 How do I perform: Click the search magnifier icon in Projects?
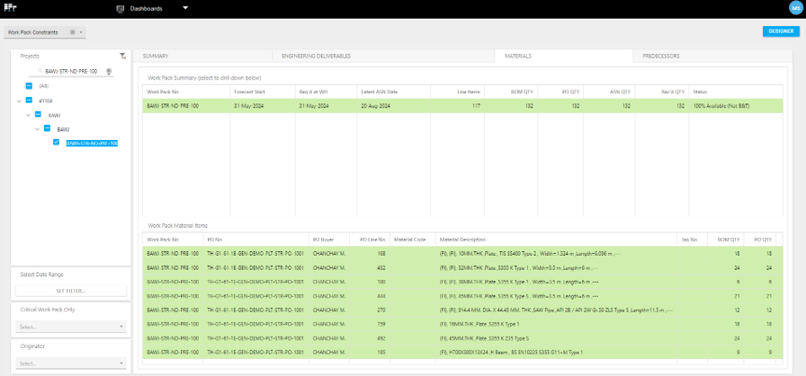[40, 71]
